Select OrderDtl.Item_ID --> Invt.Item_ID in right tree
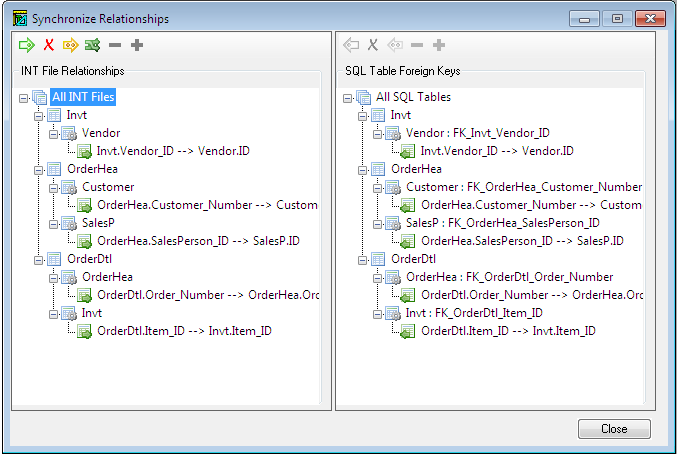The height and width of the screenshot is (454, 677). [x=508, y=331]
